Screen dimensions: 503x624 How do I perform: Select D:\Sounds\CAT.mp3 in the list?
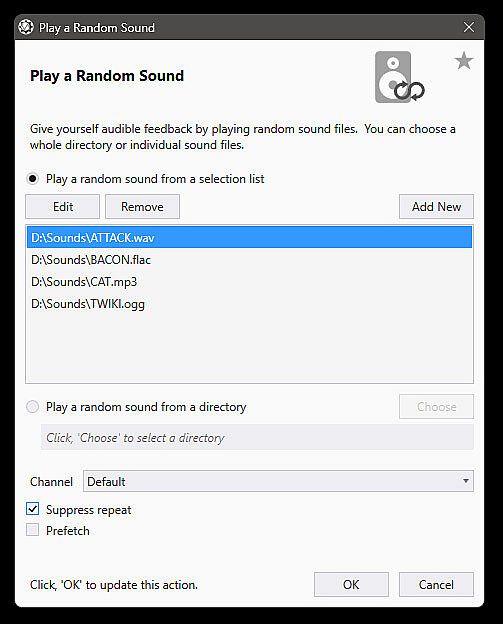[x=250, y=282]
